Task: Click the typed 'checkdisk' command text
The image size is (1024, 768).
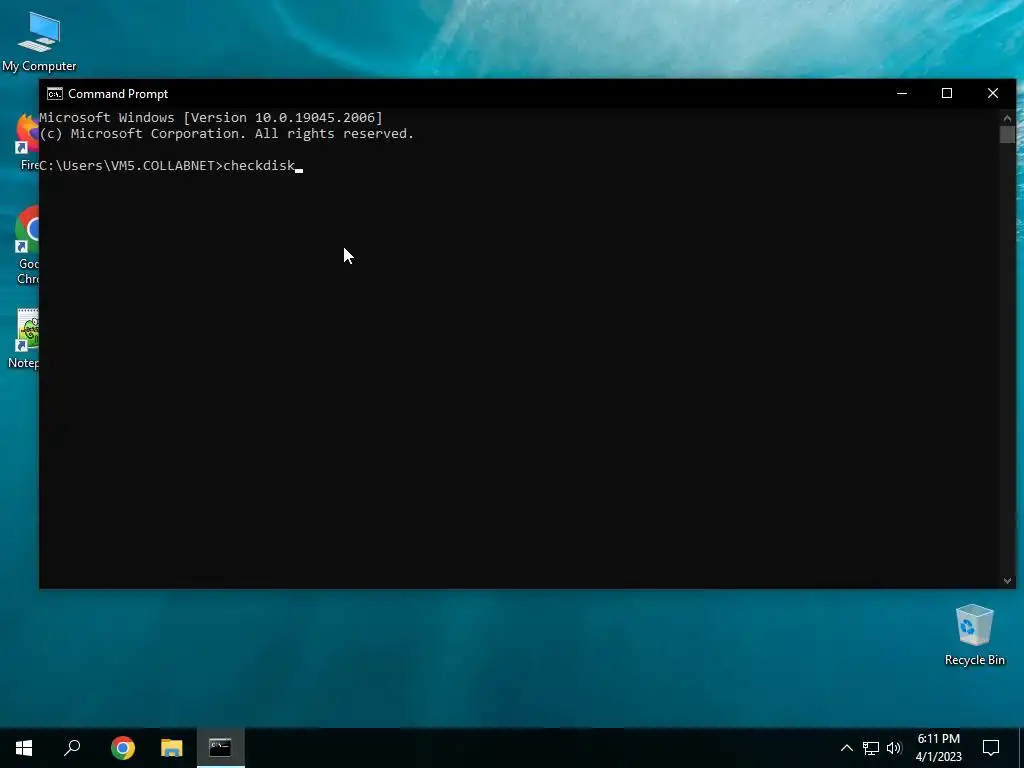Action: 259,166
